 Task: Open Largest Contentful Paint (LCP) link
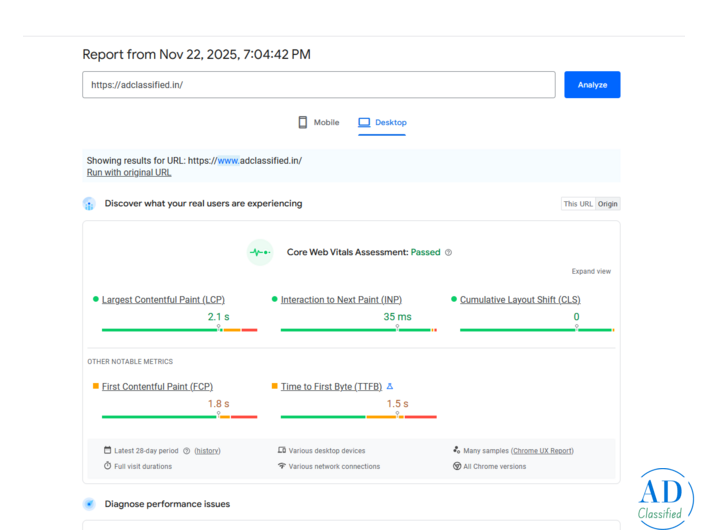[163, 300]
